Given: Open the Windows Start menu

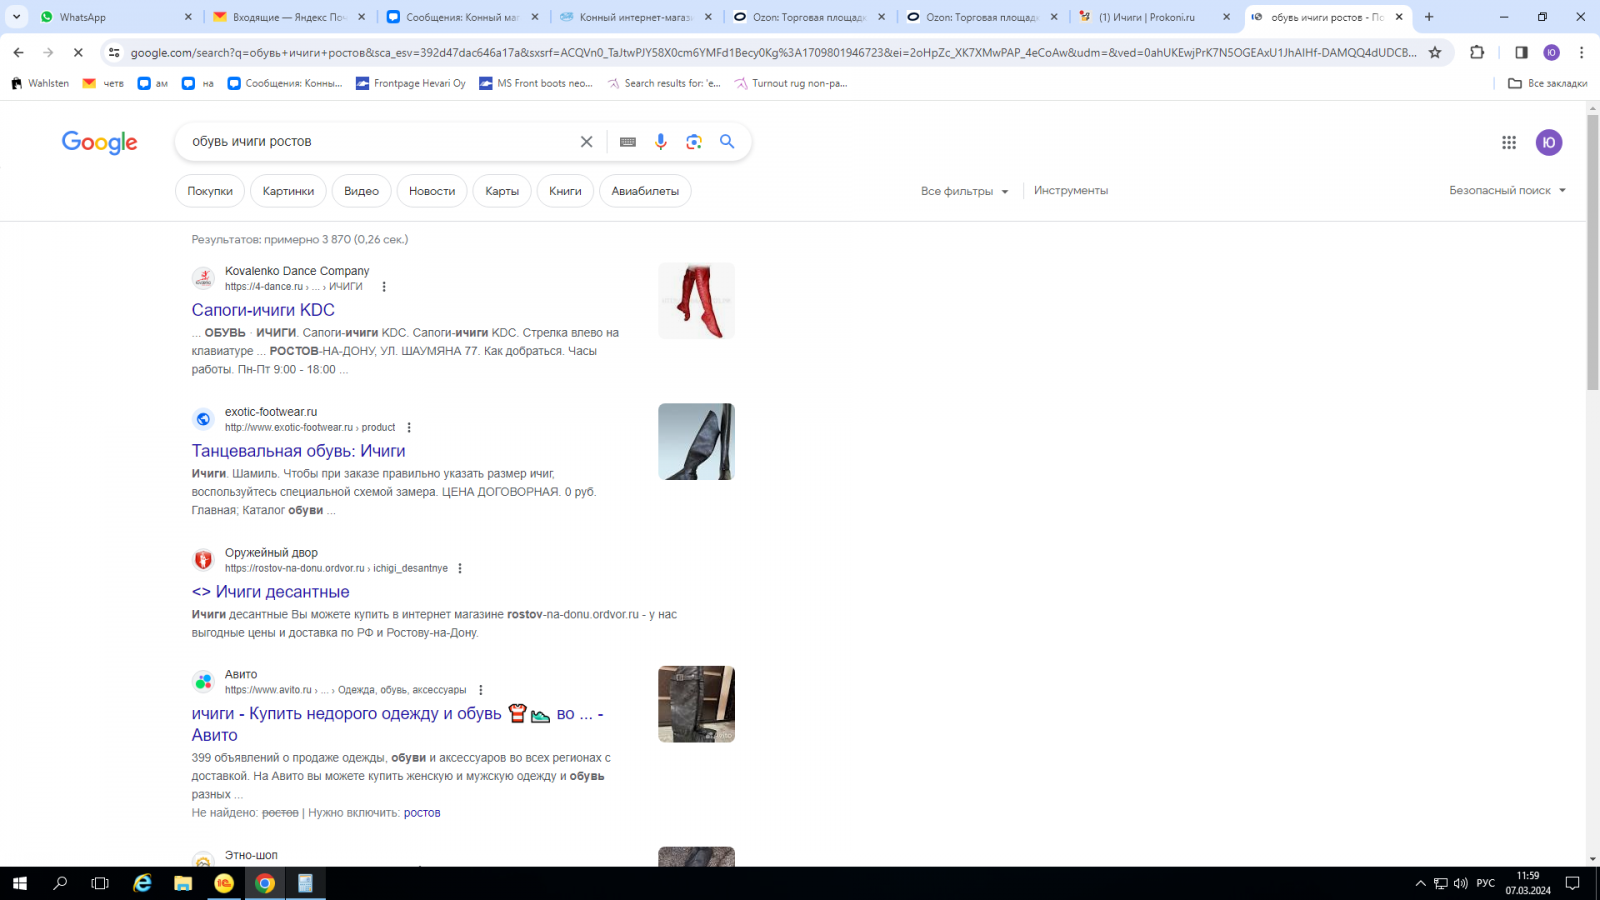Looking at the screenshot, I should pos(20,883).
